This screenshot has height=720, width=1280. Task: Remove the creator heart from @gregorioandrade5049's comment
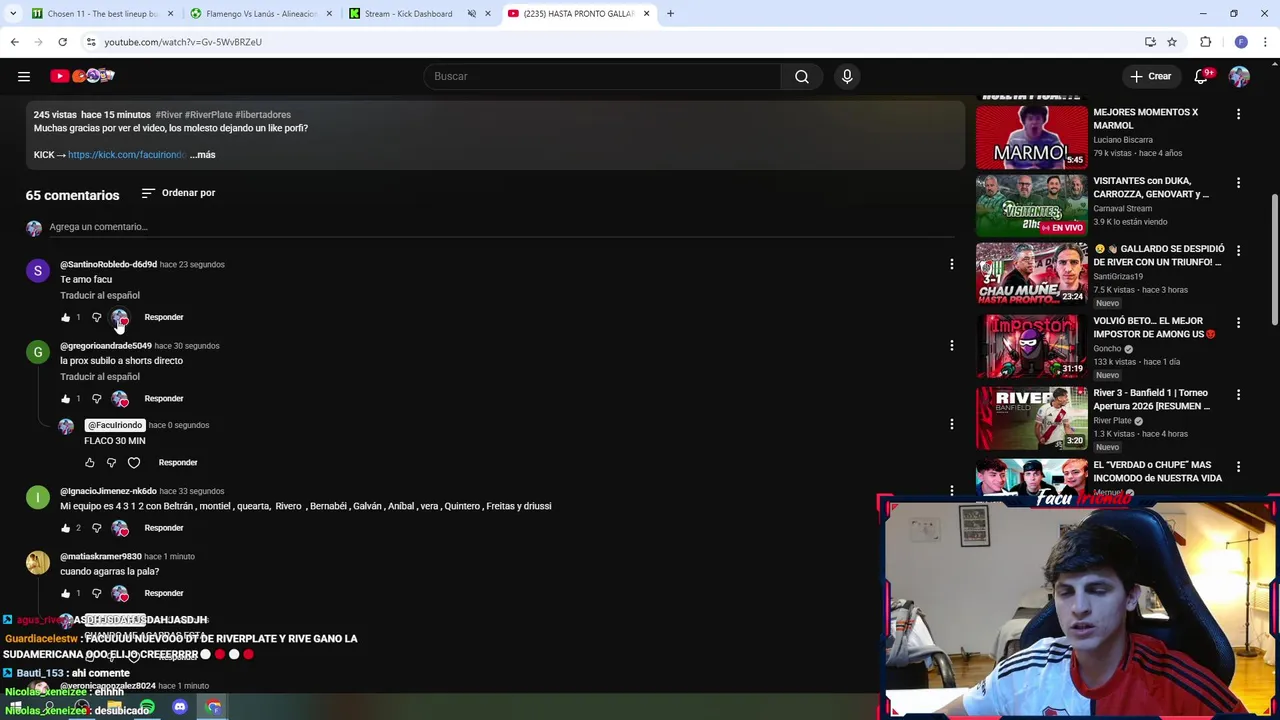pyautogui.click(x=120, y=399)
